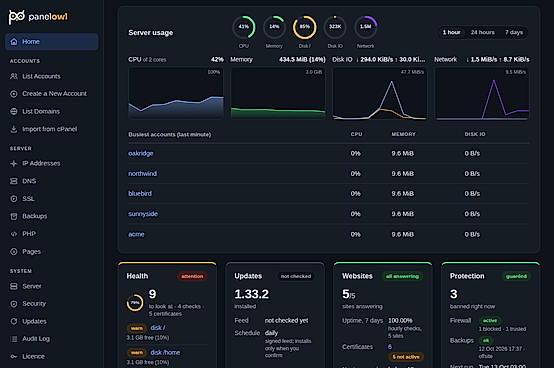This screenshot has height=368, width=554.
Task: Open the disk /home warning link
Action: pyautogui.click(x=165, y=352)
